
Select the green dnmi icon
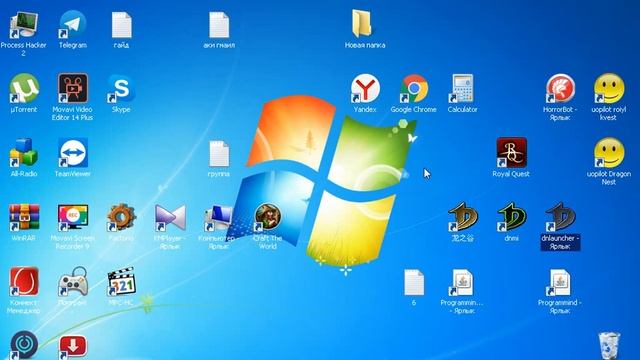(x=511, y=217)
